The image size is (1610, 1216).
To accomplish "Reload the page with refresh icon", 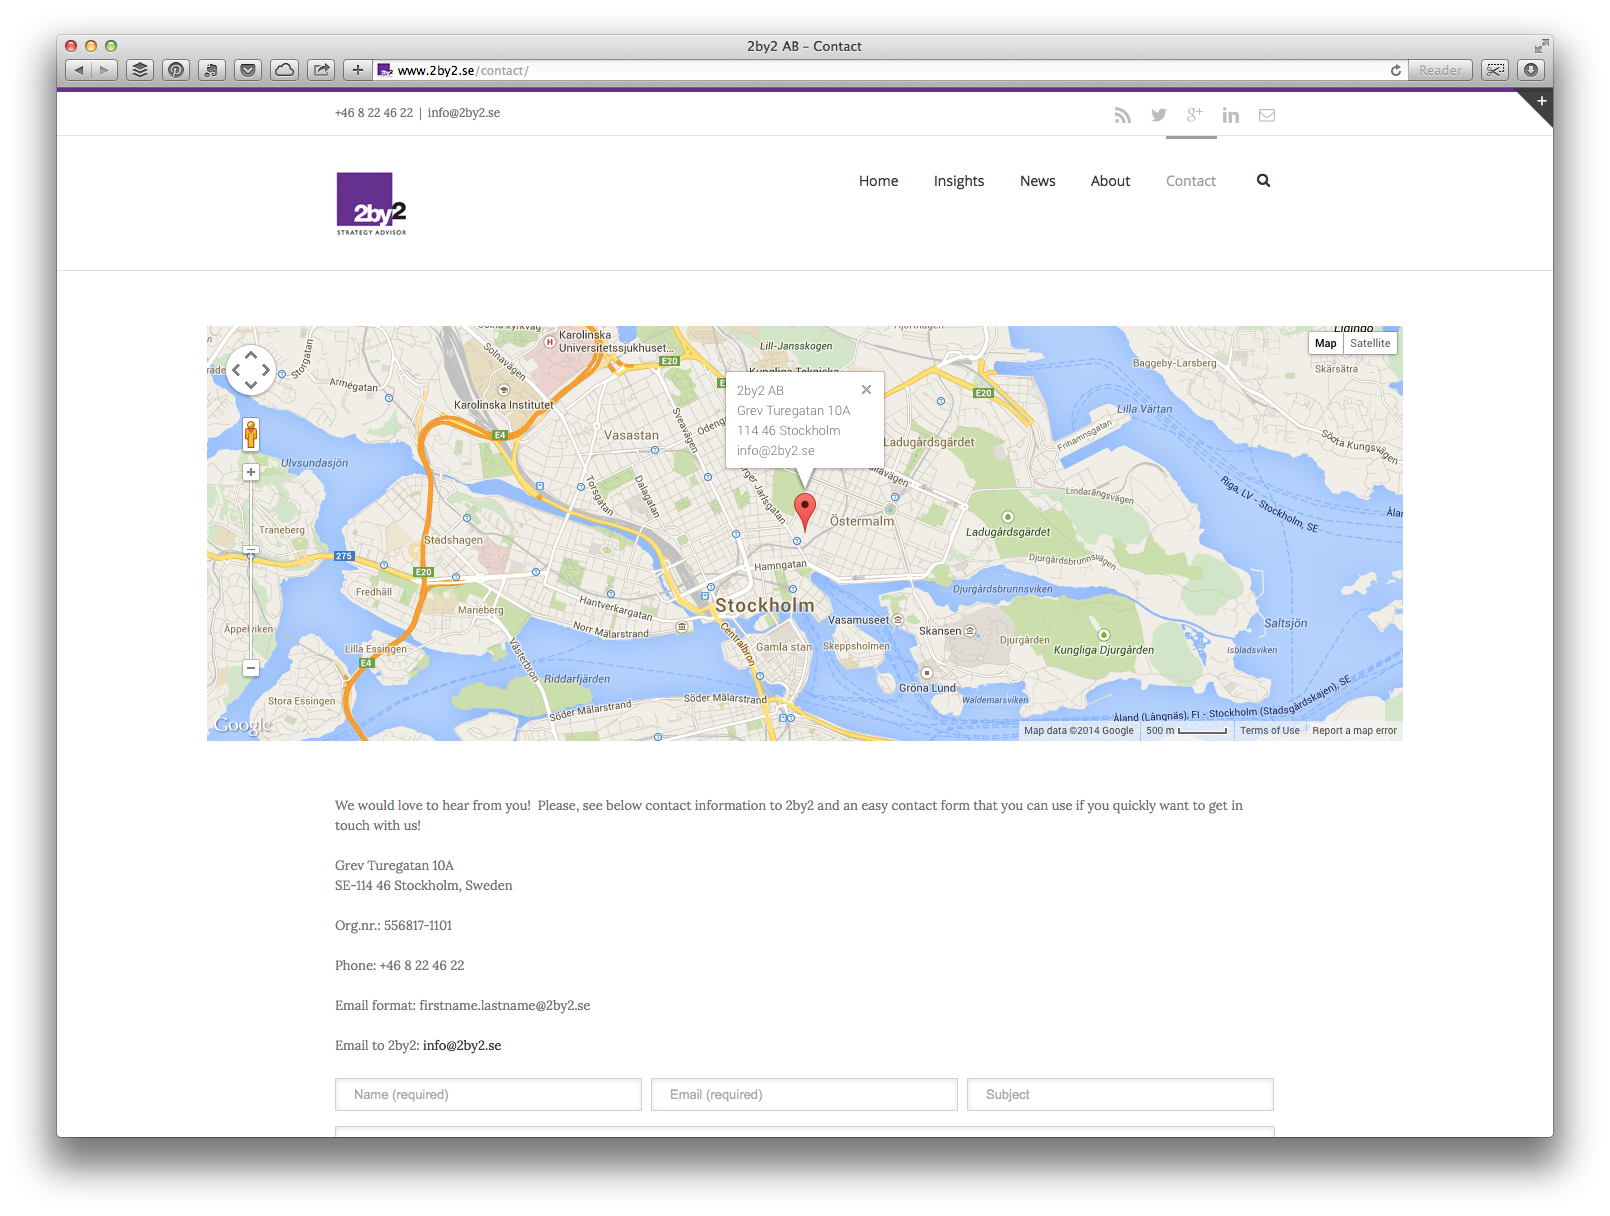I will point(1395,70).
